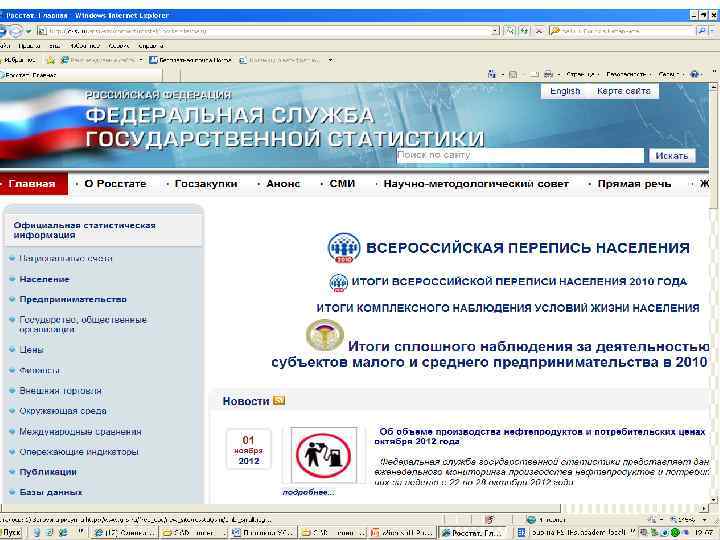Open the Публикации sidebar link
Viewport: 720px width, 540px height.
pos(48,472)
